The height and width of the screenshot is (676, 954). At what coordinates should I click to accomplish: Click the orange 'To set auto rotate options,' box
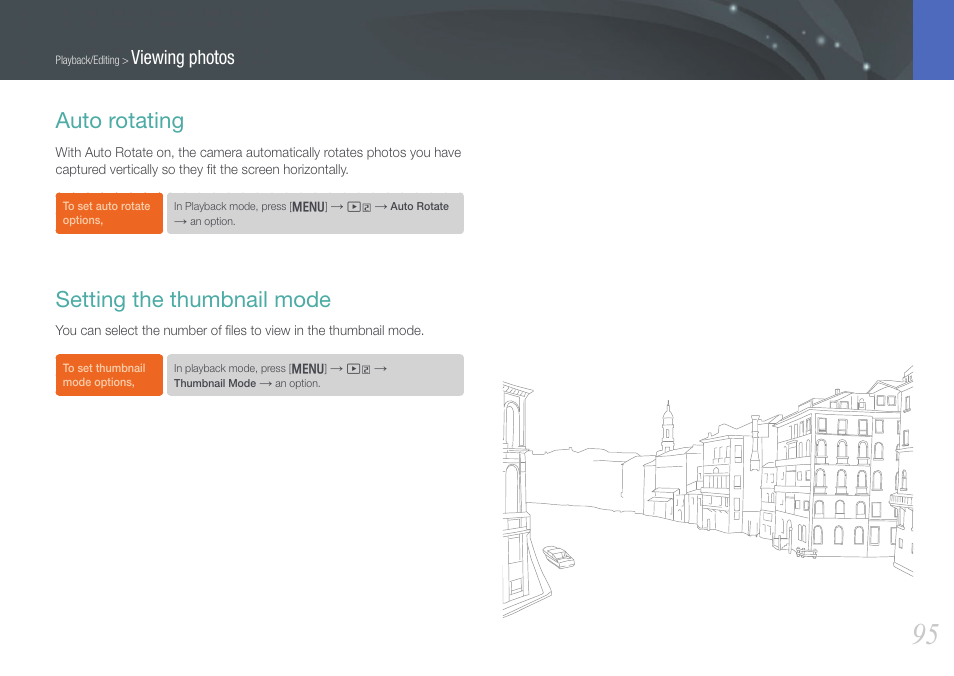point(110,214)
